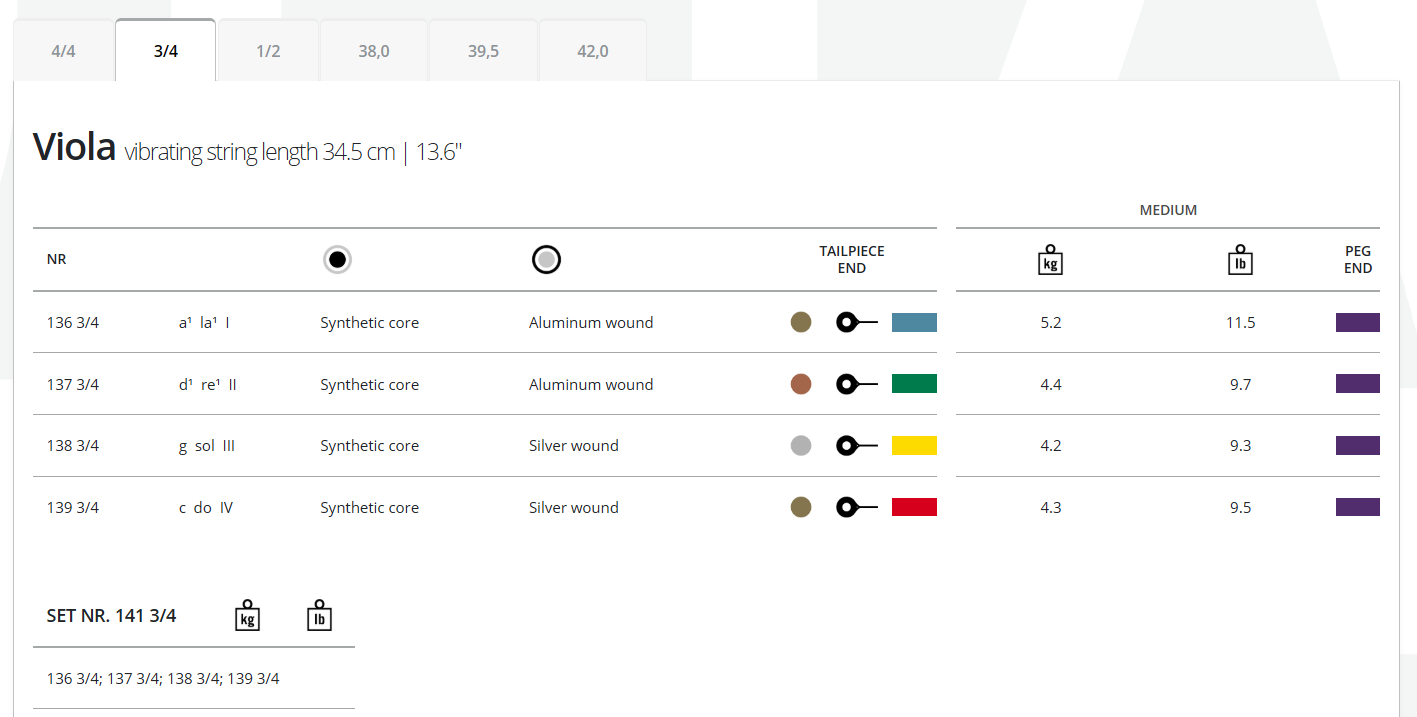Click the core material icon in table header
The height and width of the screenshot is (717, 1417).
coord(338,260)
